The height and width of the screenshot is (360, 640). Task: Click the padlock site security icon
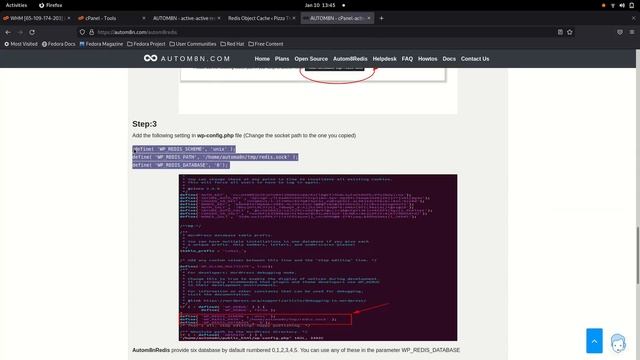[91, 32]
